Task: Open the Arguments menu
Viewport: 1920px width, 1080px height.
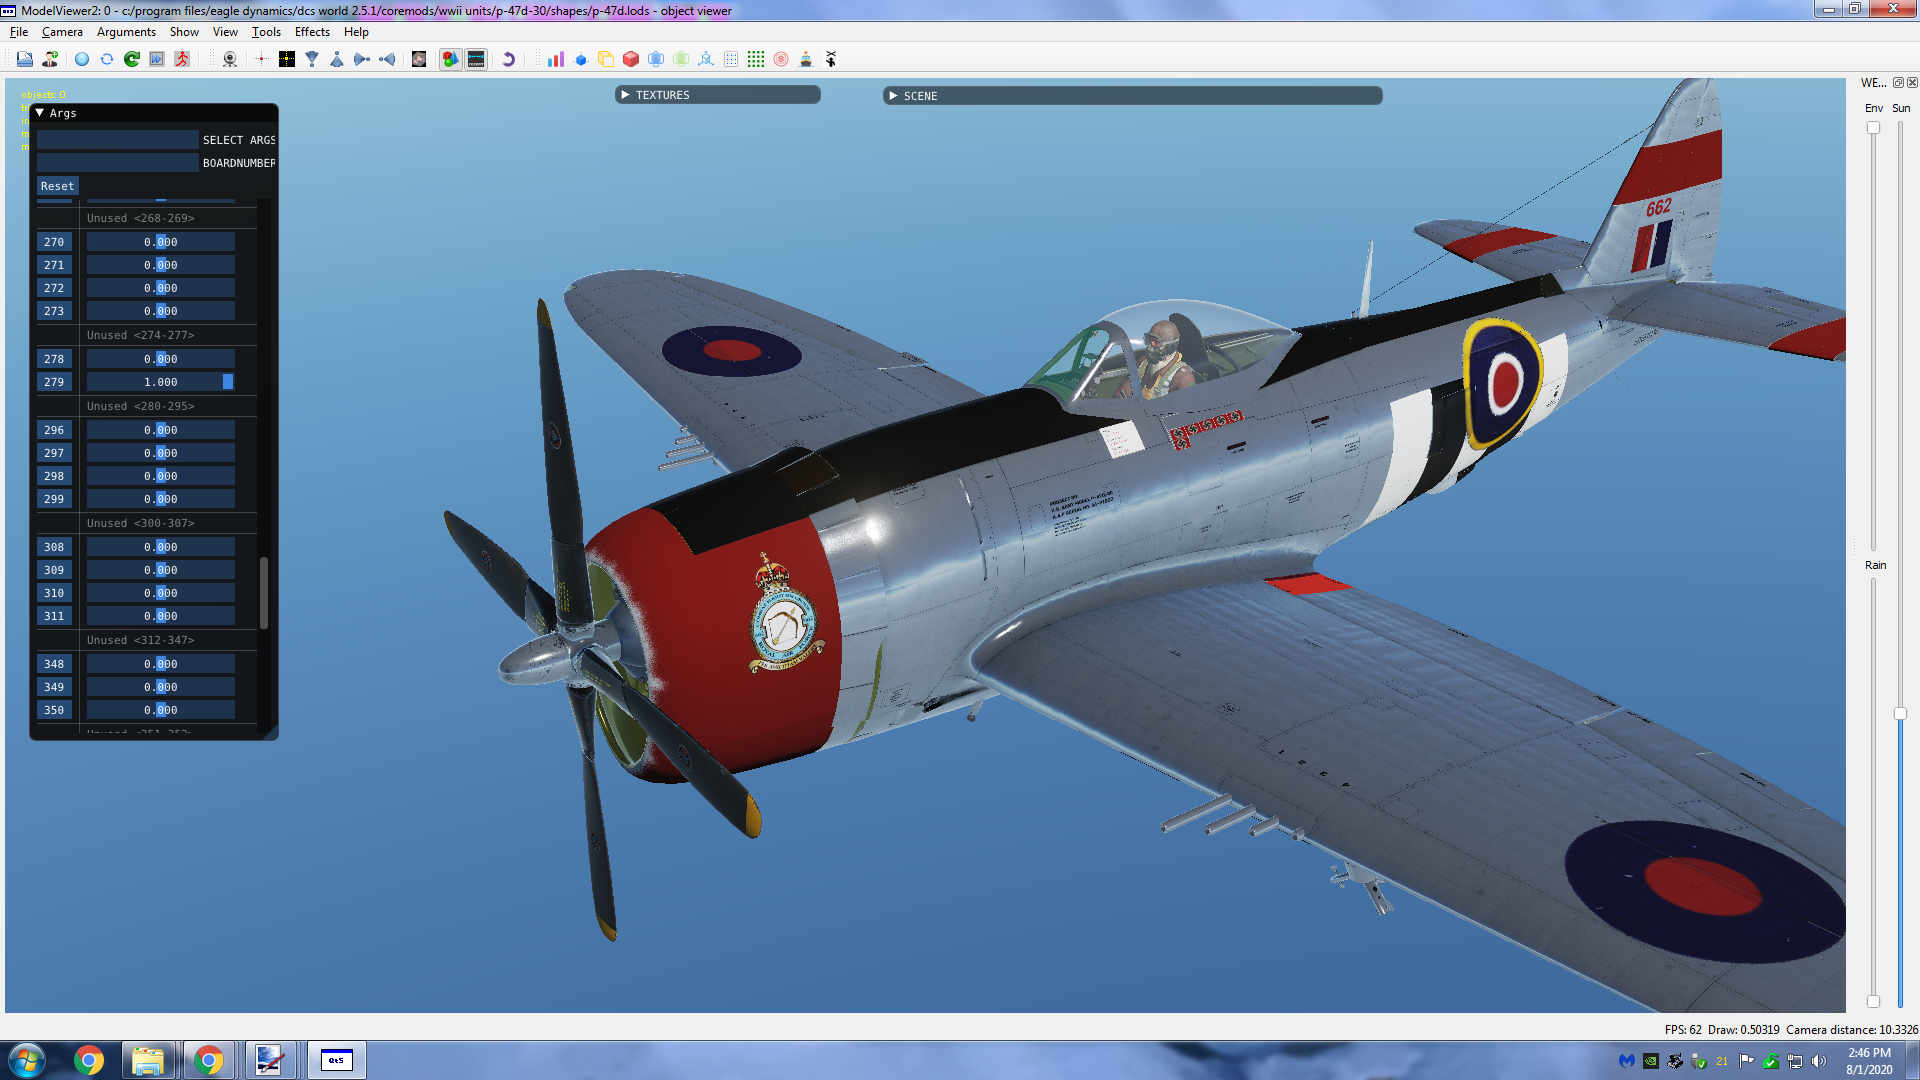Action: pos(126,32)
